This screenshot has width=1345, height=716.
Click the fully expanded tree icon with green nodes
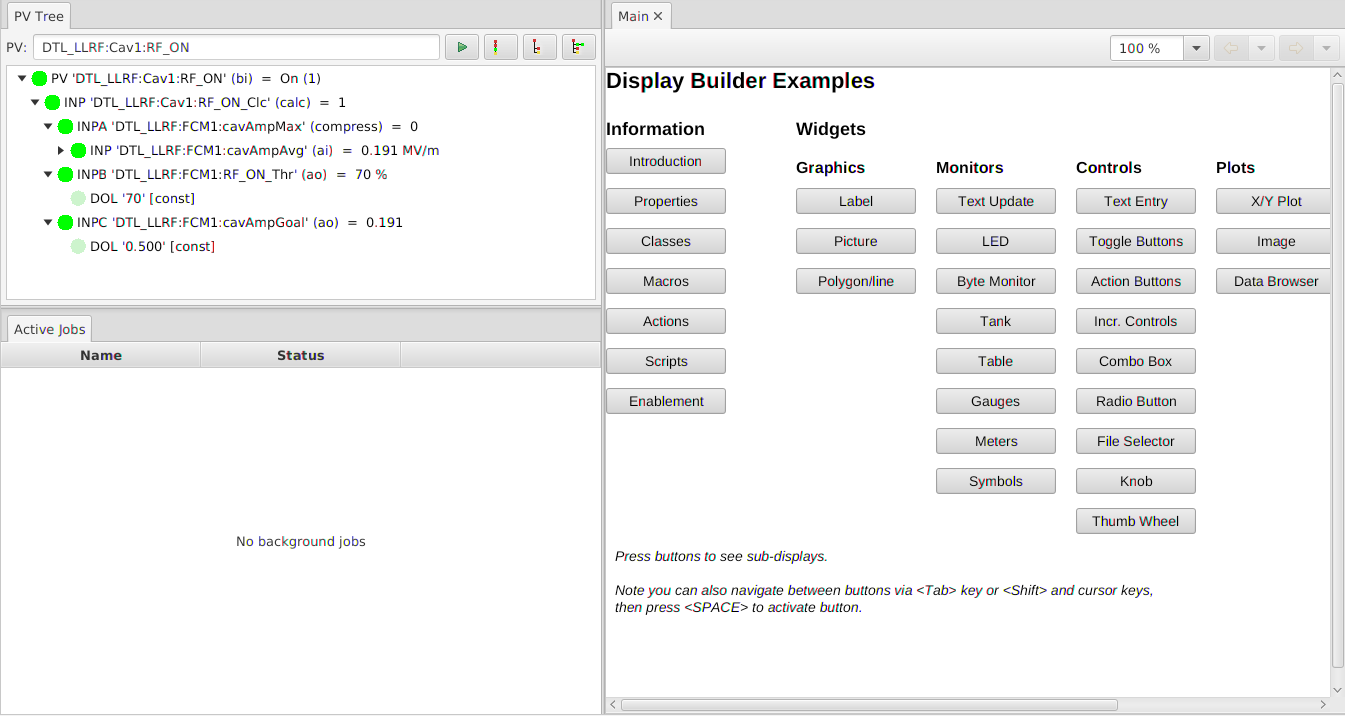(x=578, y=47)
